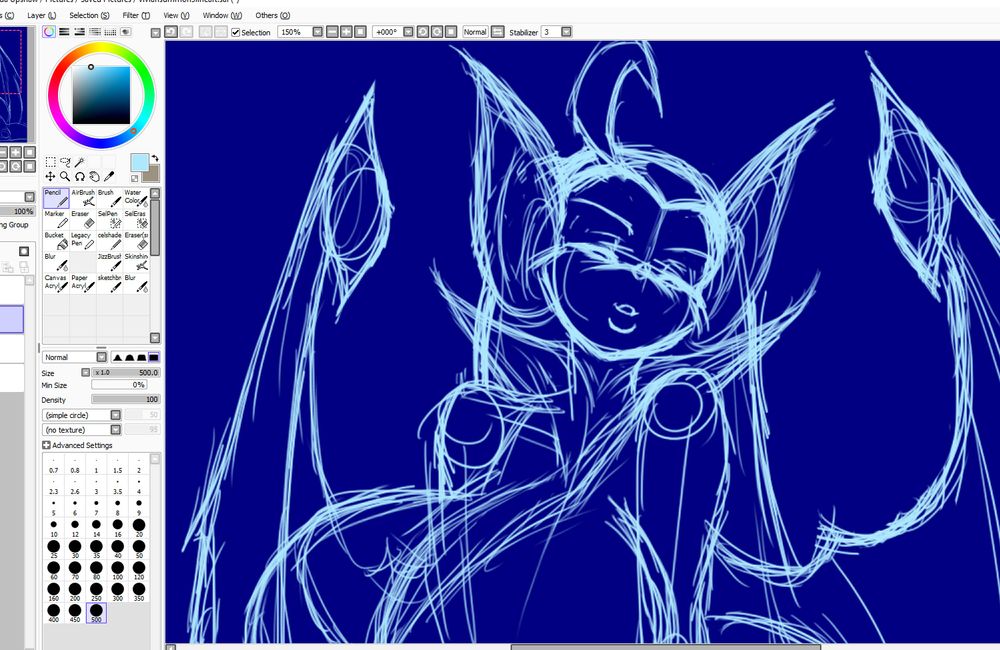This screenshot has height=650, width=1000.
Task: Open the Others menu
Action: pos(272,15)
